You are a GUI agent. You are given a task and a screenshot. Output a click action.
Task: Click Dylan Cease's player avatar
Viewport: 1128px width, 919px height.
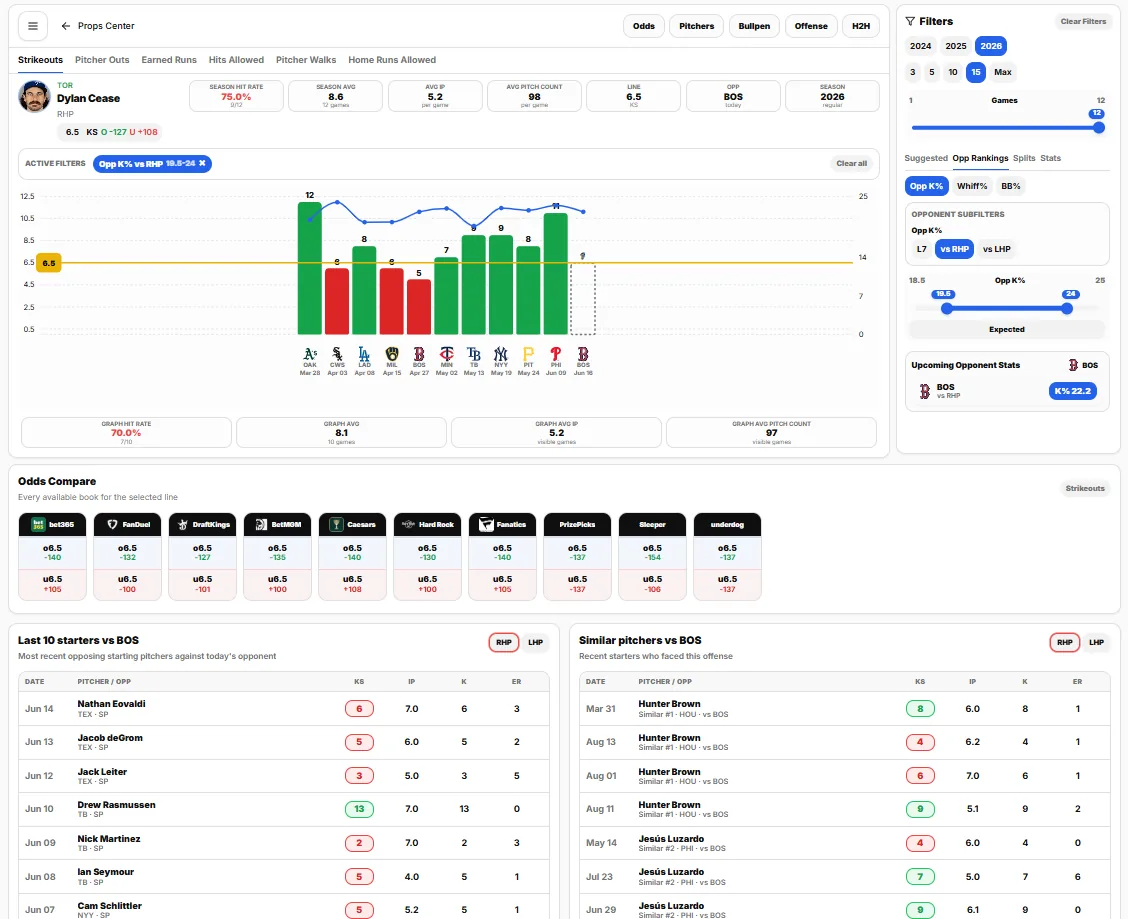click(x=34, y=96)
